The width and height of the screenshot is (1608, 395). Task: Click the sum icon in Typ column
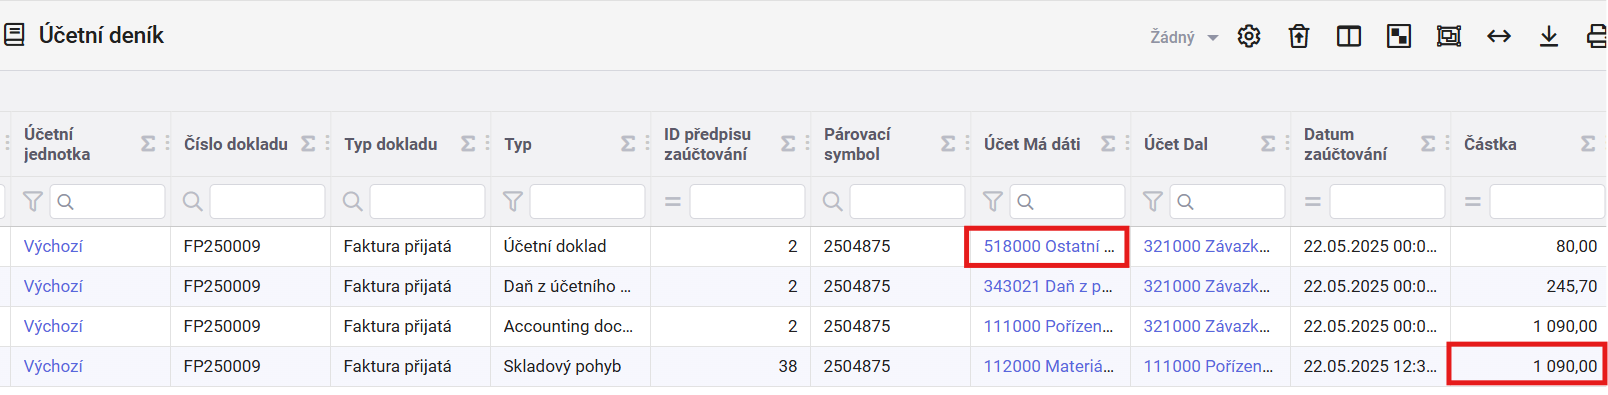coord(628,144)
